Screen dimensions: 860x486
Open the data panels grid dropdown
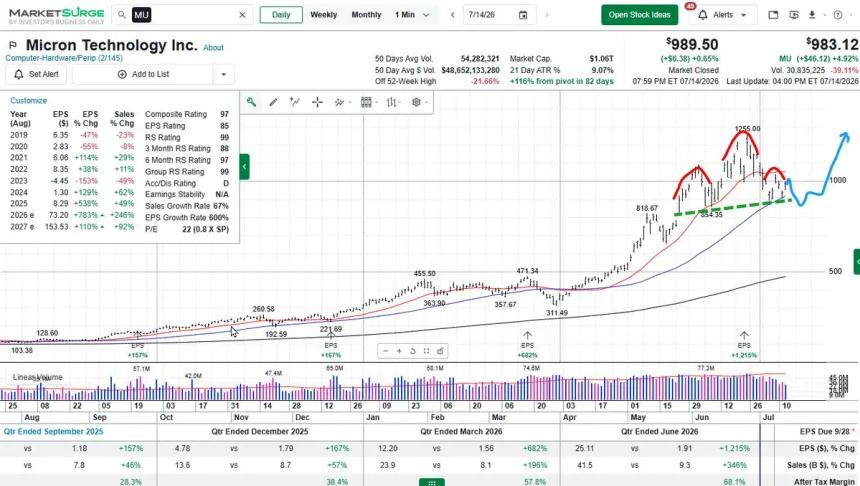point(369,102)
